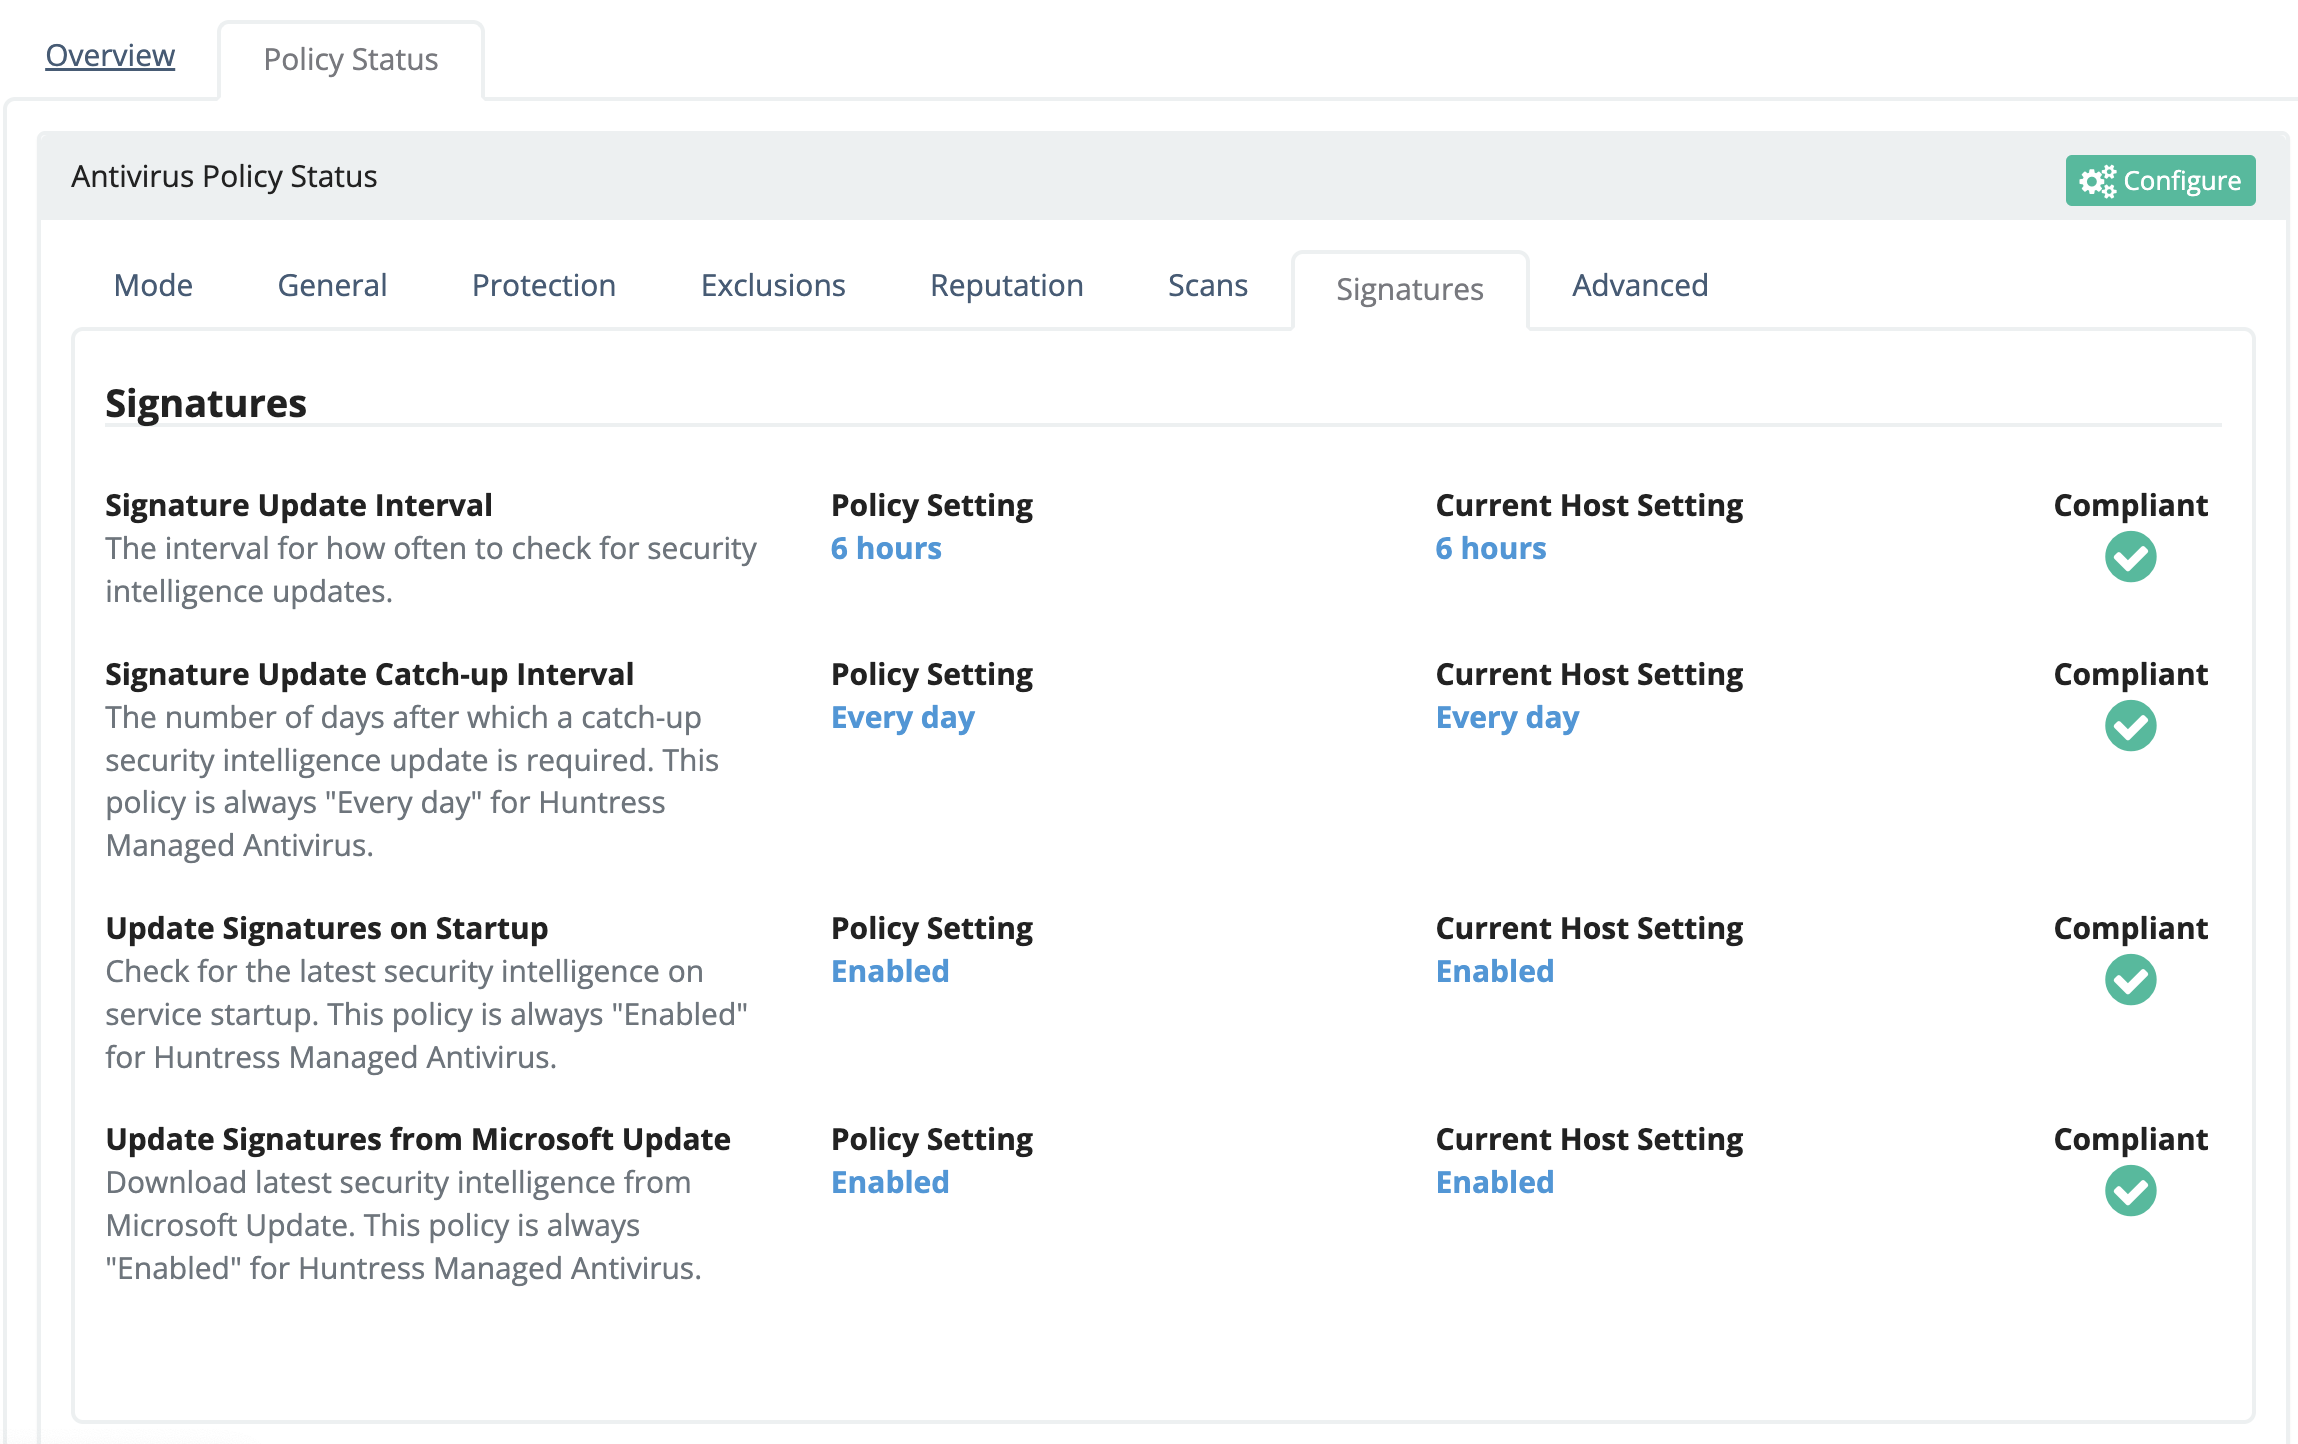This screenshot has height=1444, width=2298.
Task: Click 'Current Host Setting' label in Catch-up Interval row
Action: pyautogui.click(x=1589, y=675)
